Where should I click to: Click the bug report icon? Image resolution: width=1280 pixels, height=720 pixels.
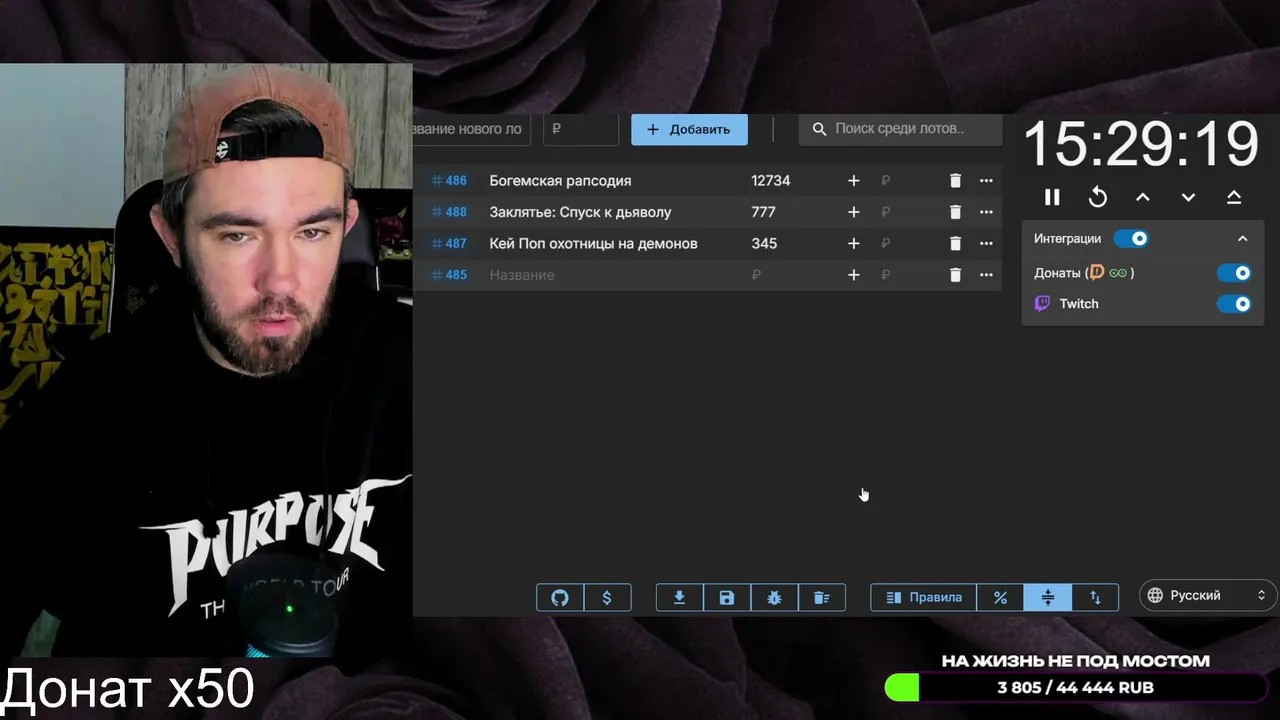[x=774, y=597]
